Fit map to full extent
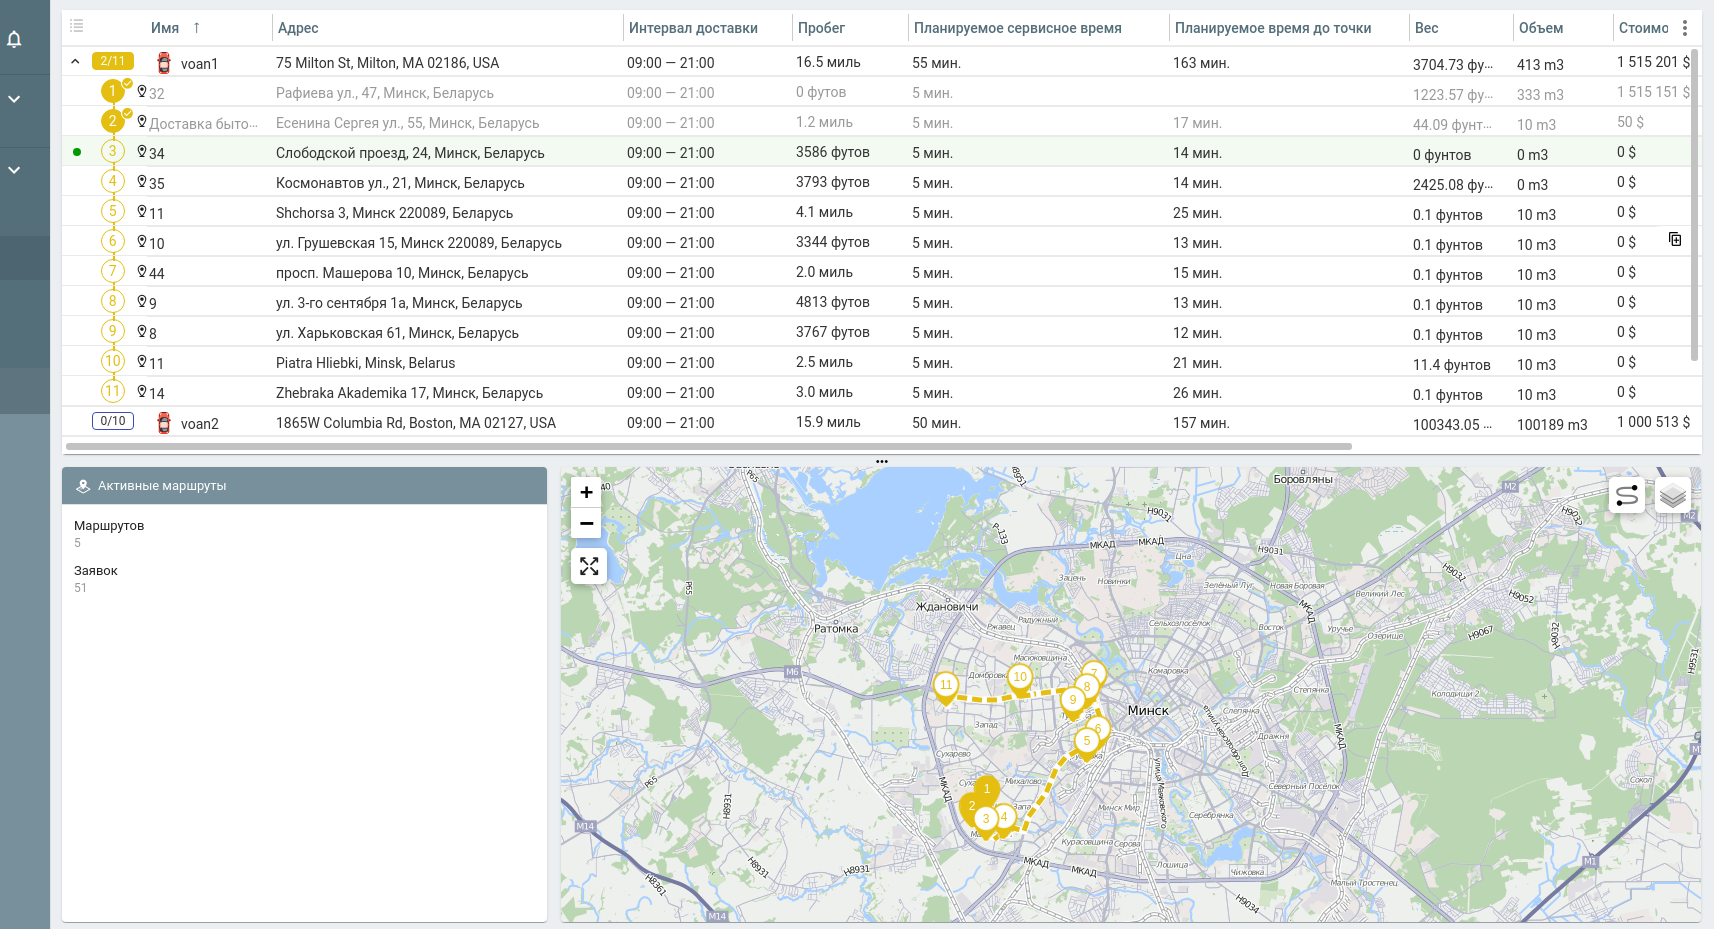This screenshot has height=929, width=1714. tap(589, 567)
